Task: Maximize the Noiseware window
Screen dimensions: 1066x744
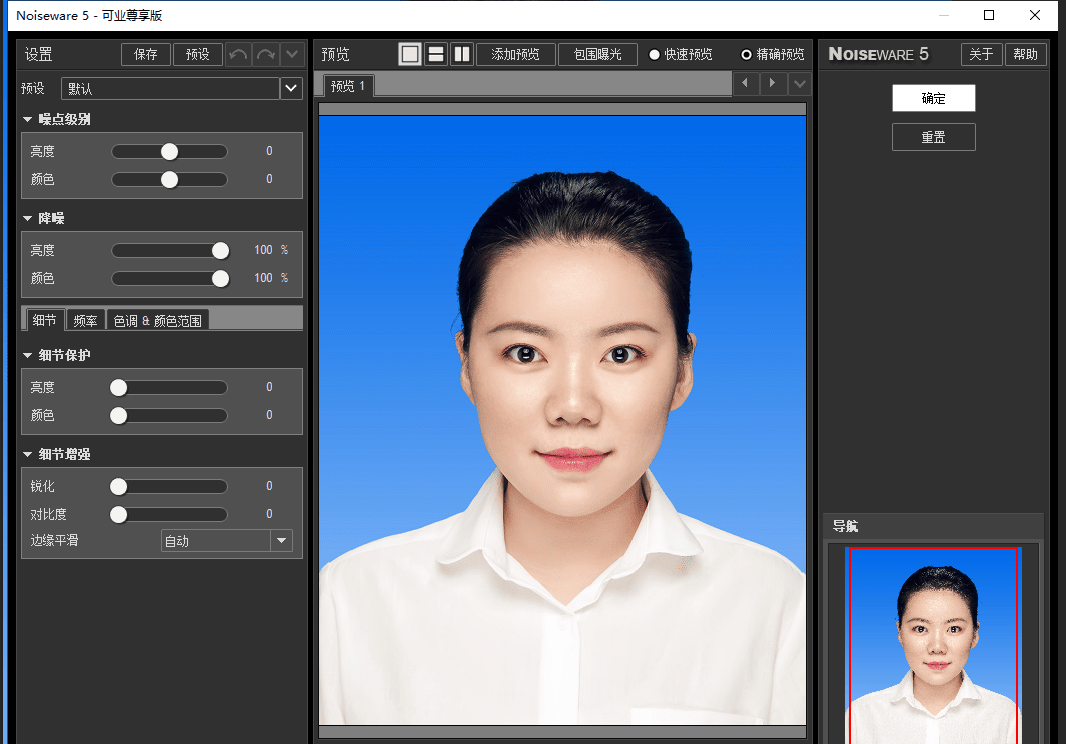Action: [989, 15]
